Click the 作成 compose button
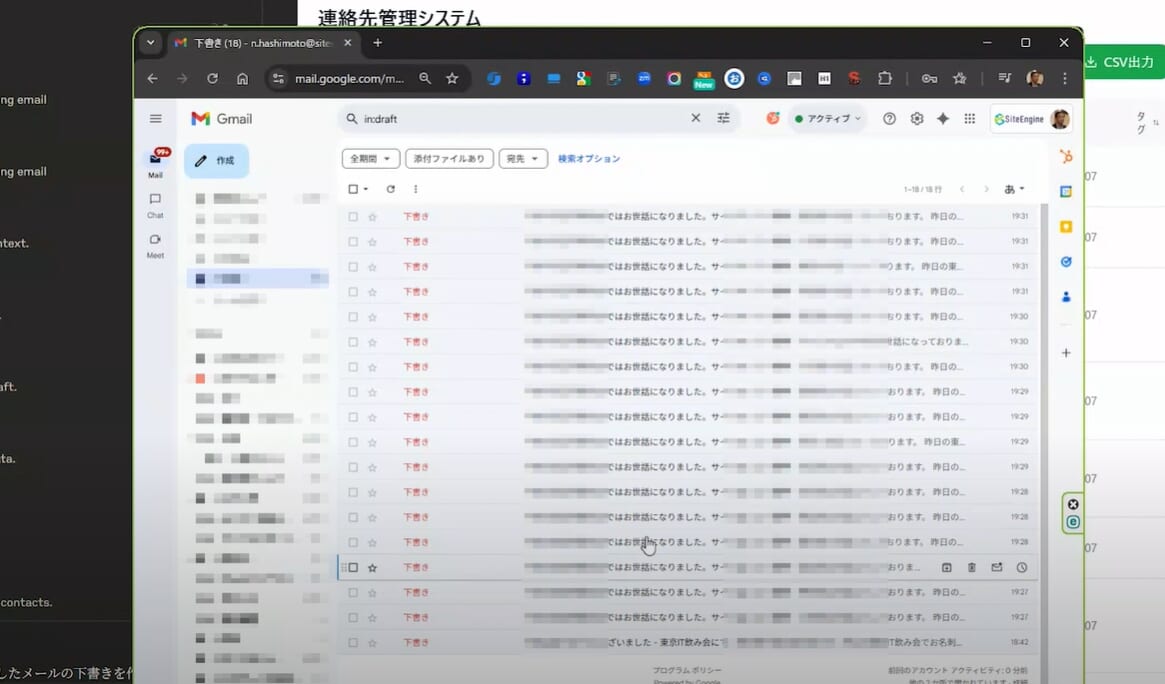This screenshot has width=1165, height=684. tap(216, 160)
